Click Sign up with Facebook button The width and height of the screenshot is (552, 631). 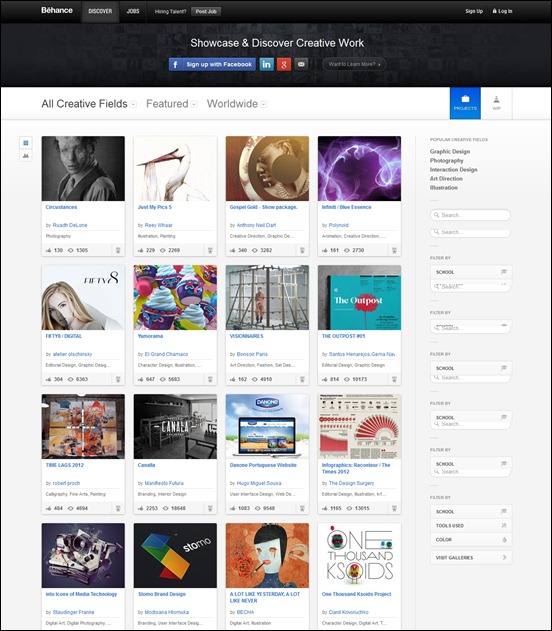212,64
